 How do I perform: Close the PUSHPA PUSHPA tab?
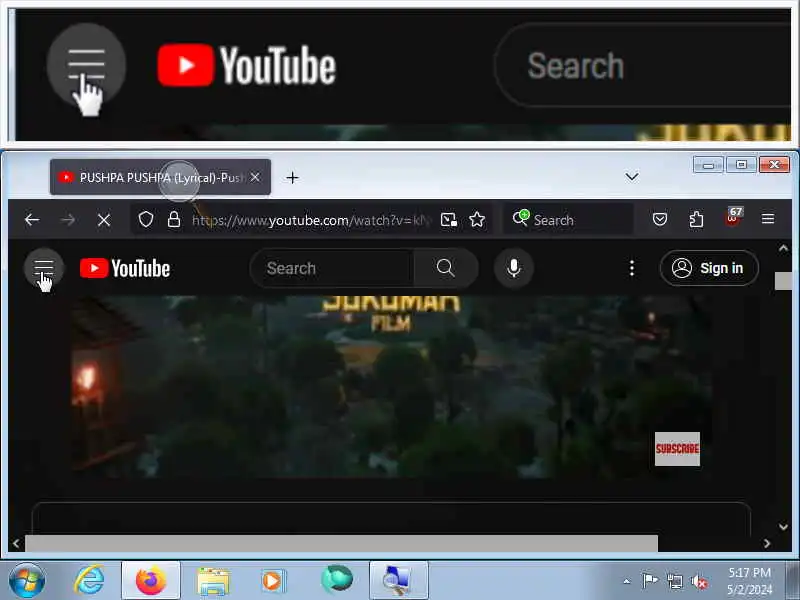click(x=255, y=177)
